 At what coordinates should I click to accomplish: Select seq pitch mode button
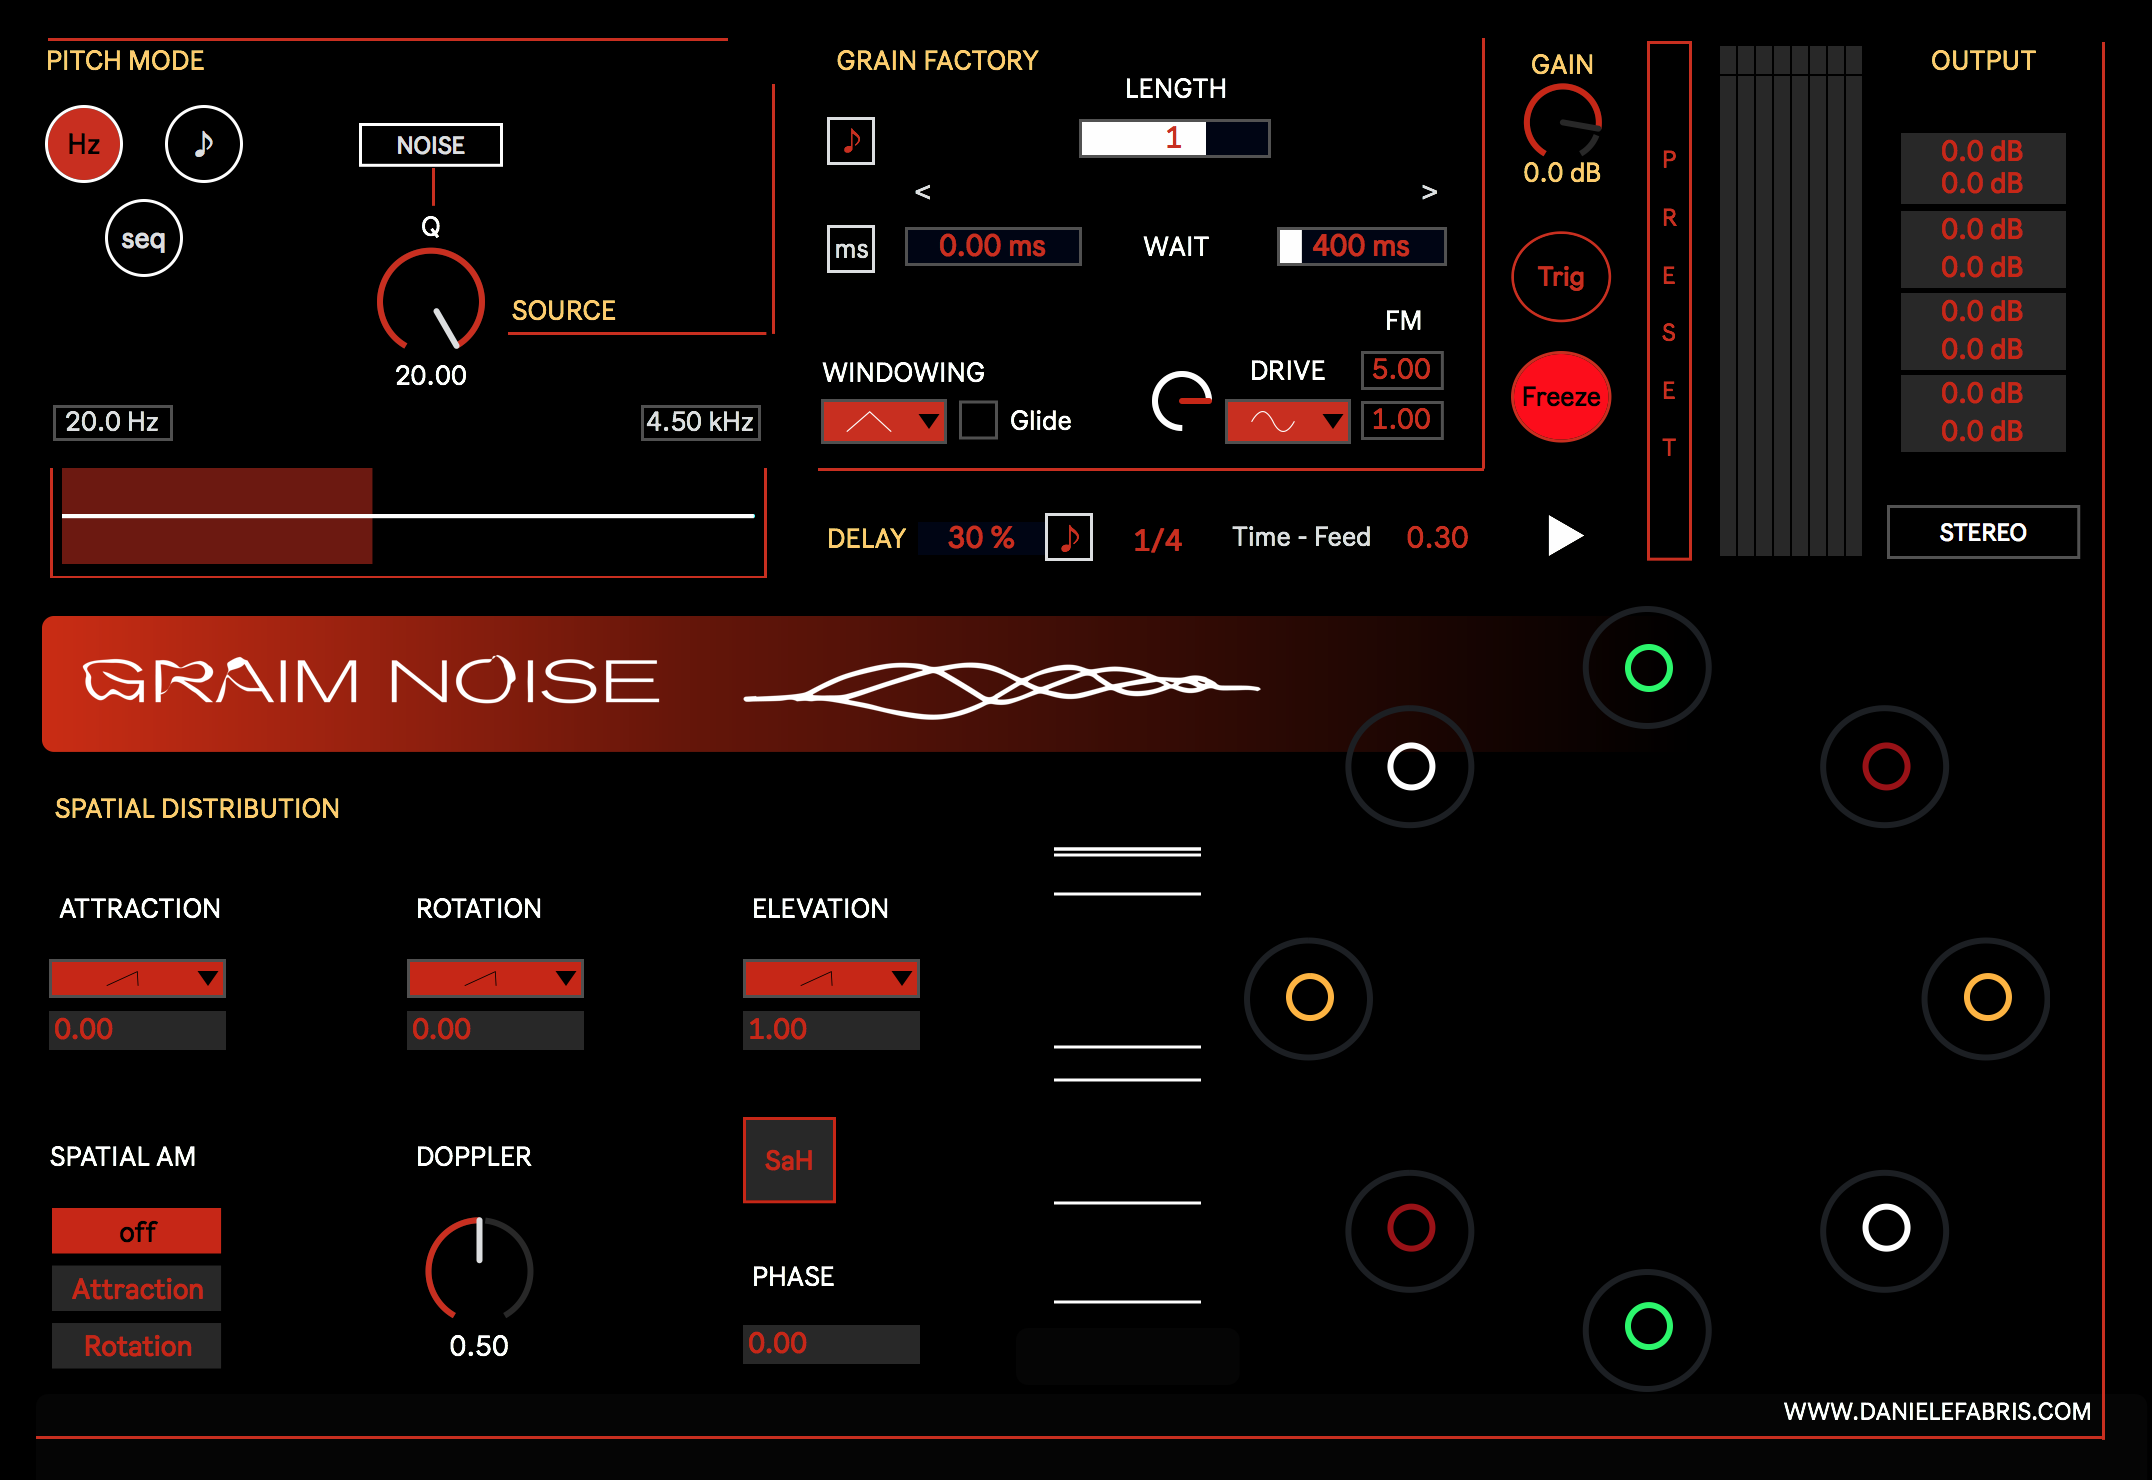point(144,239)
